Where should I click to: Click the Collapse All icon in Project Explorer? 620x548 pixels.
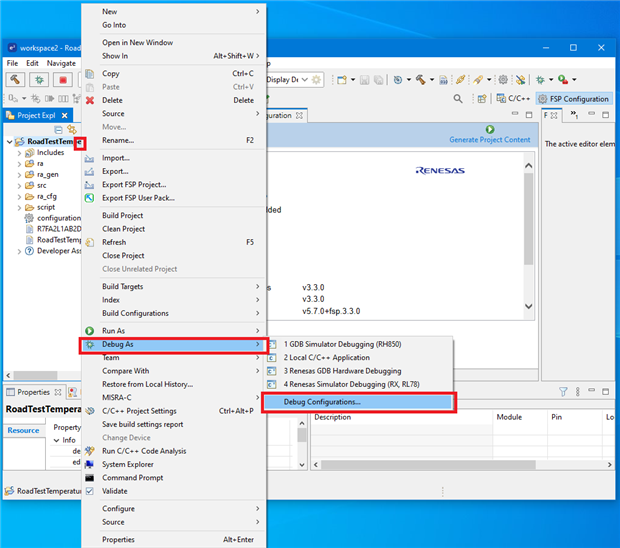coord(59,129)
